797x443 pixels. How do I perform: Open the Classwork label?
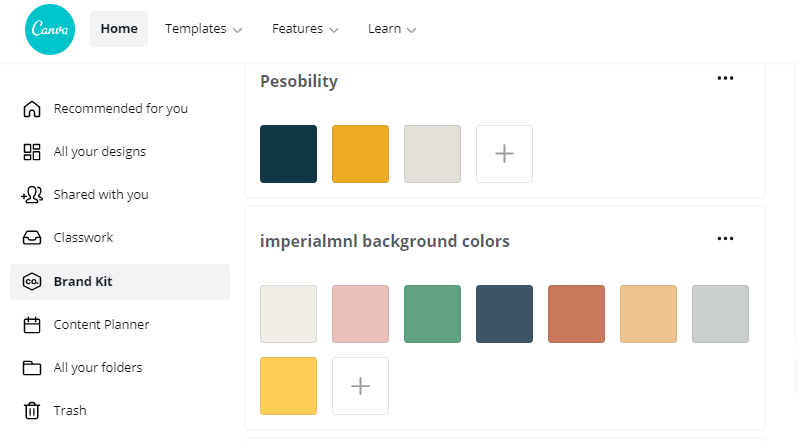[x=83, y=238]
